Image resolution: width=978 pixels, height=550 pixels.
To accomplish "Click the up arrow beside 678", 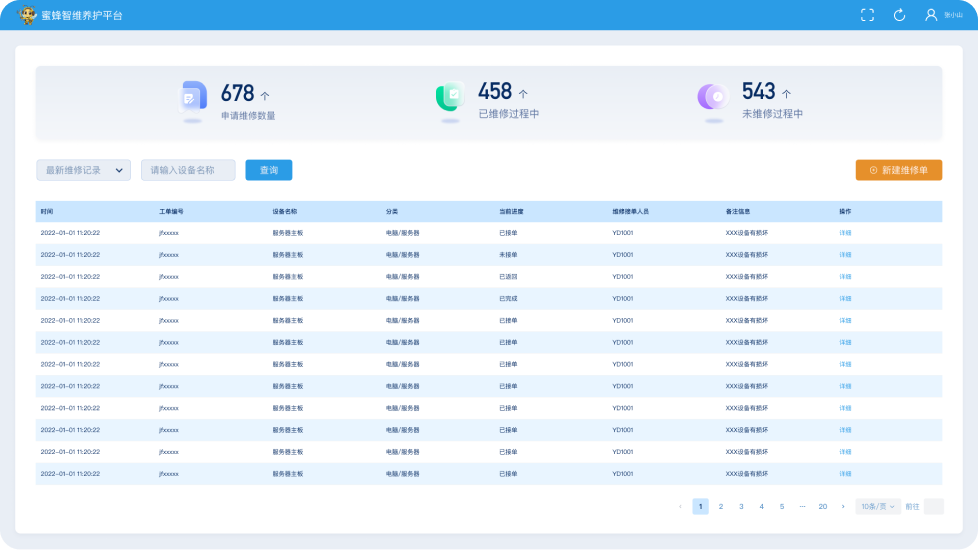I will 265,96.
